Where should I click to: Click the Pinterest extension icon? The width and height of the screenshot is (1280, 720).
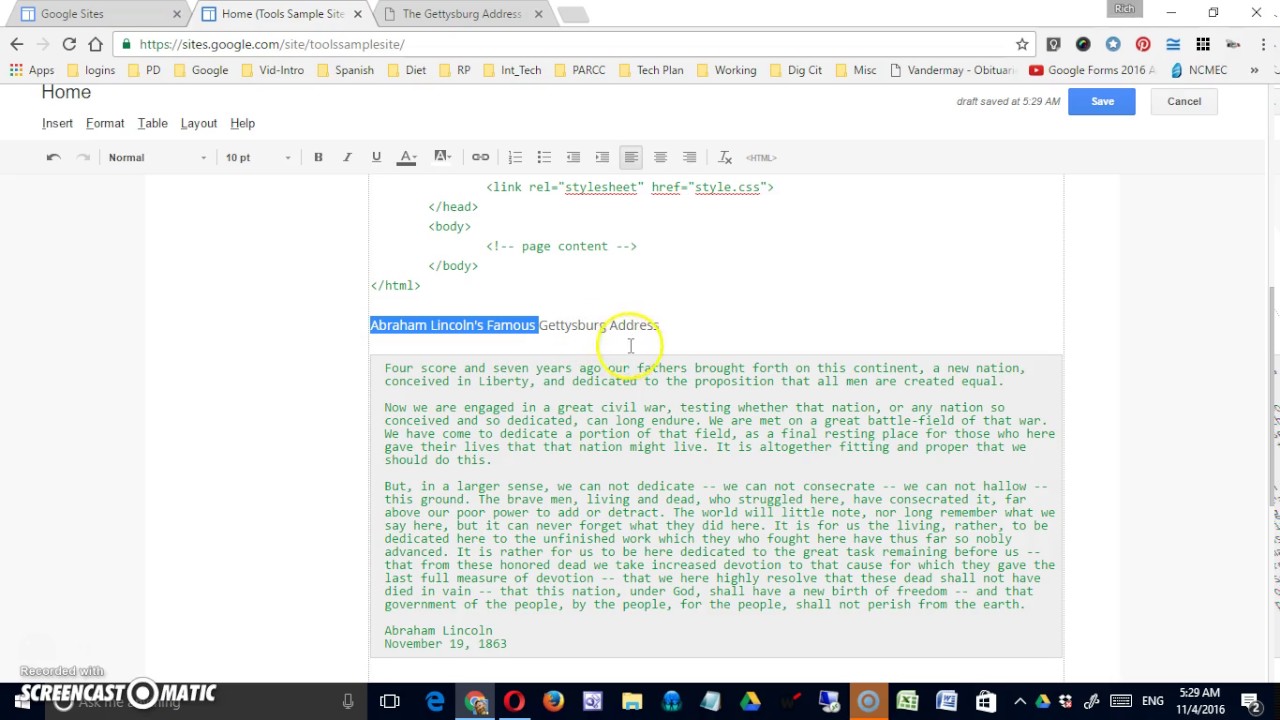tap(1143, 44)
